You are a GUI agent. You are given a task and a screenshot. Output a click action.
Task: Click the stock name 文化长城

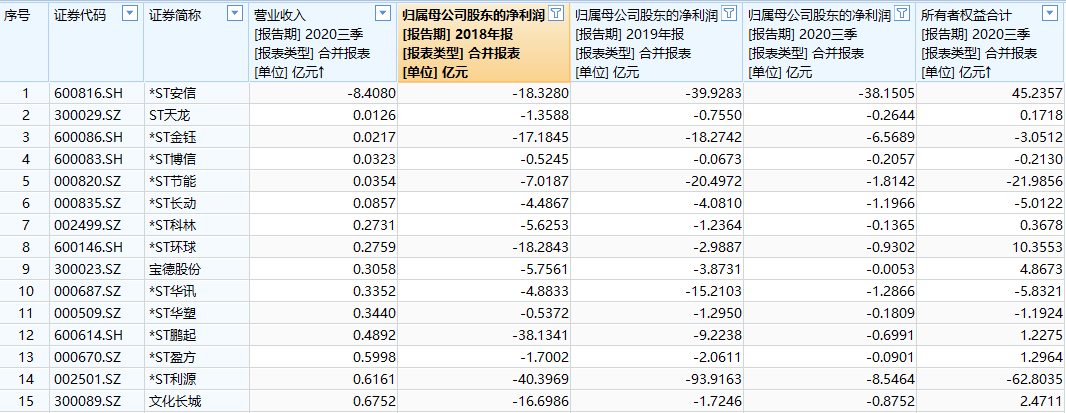coord(175,401)
